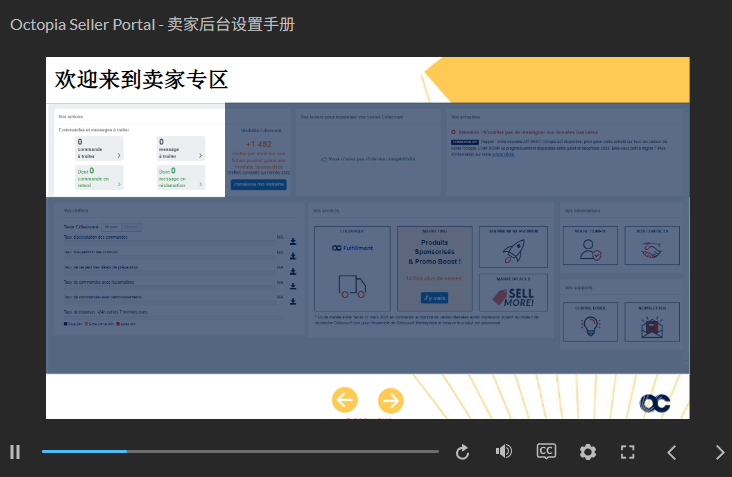
Task: Select the second days tab beside Taux Cdiscount
Action: click(131, 227)
